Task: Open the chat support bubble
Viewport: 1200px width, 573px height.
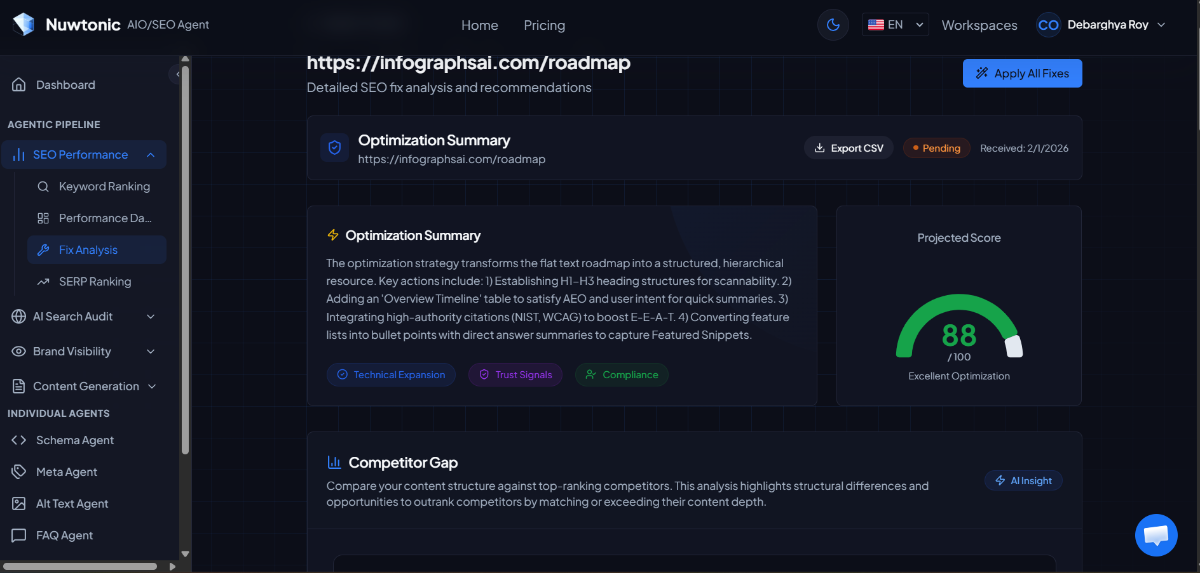Action: (x=1156, y=535)
